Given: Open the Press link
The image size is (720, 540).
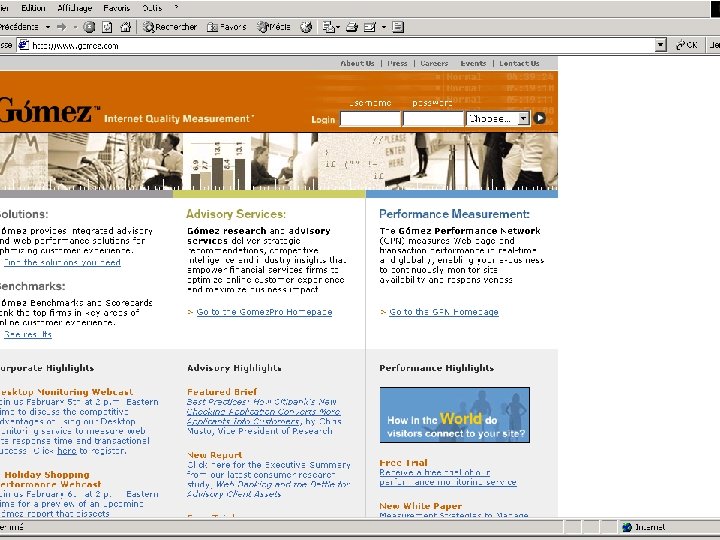Looking at the screenshot, I should pyautogui.click(x=397, y=63).
